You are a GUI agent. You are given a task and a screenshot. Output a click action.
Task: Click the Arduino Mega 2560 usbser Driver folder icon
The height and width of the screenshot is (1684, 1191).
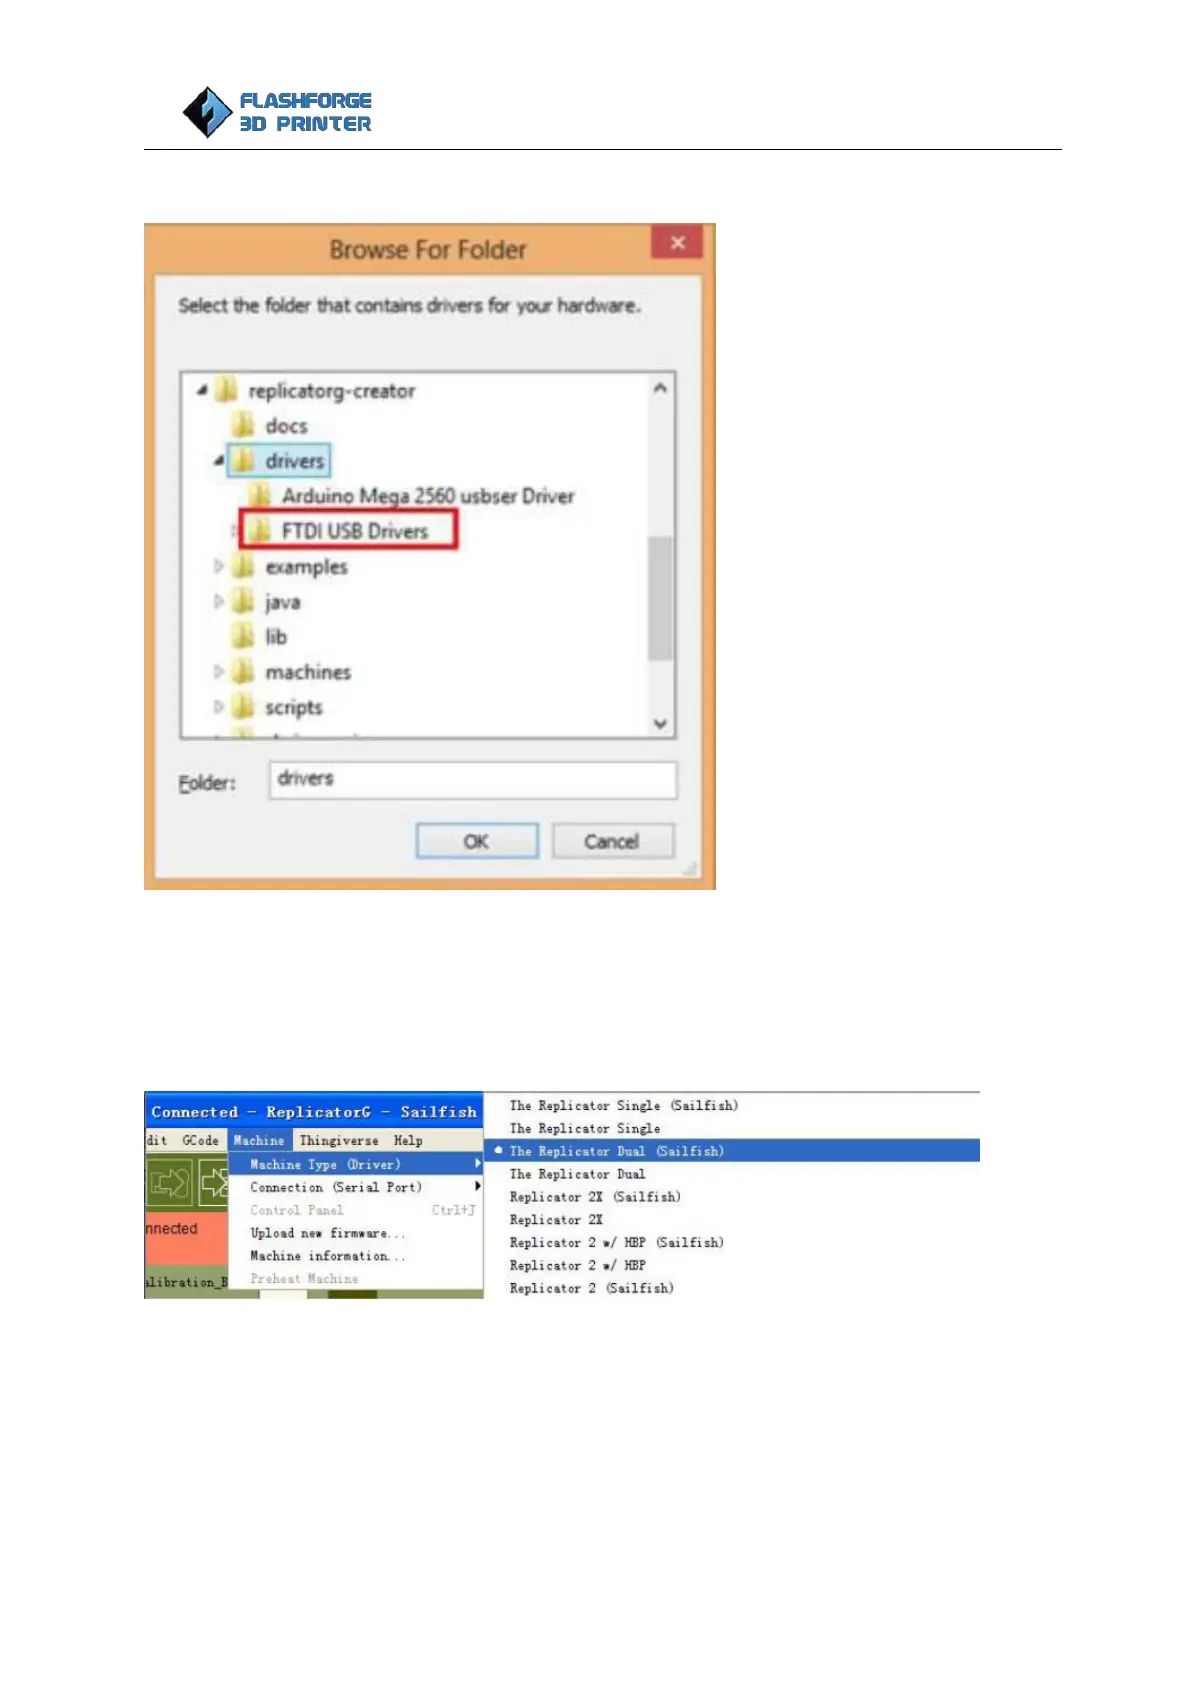click(x=260, y=496)
